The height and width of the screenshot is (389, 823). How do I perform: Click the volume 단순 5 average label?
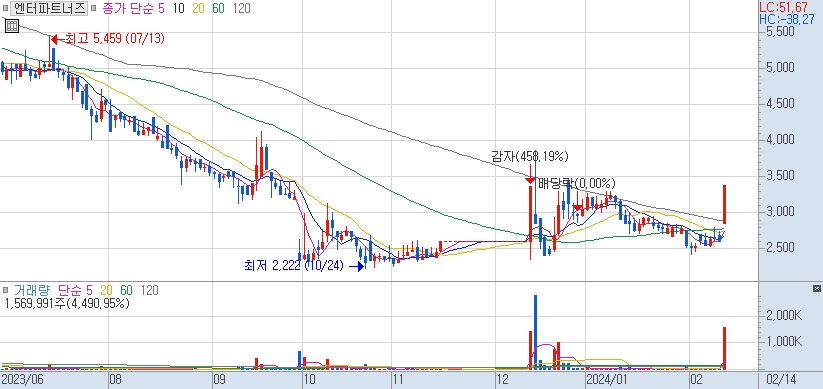[x=75, y=290]
